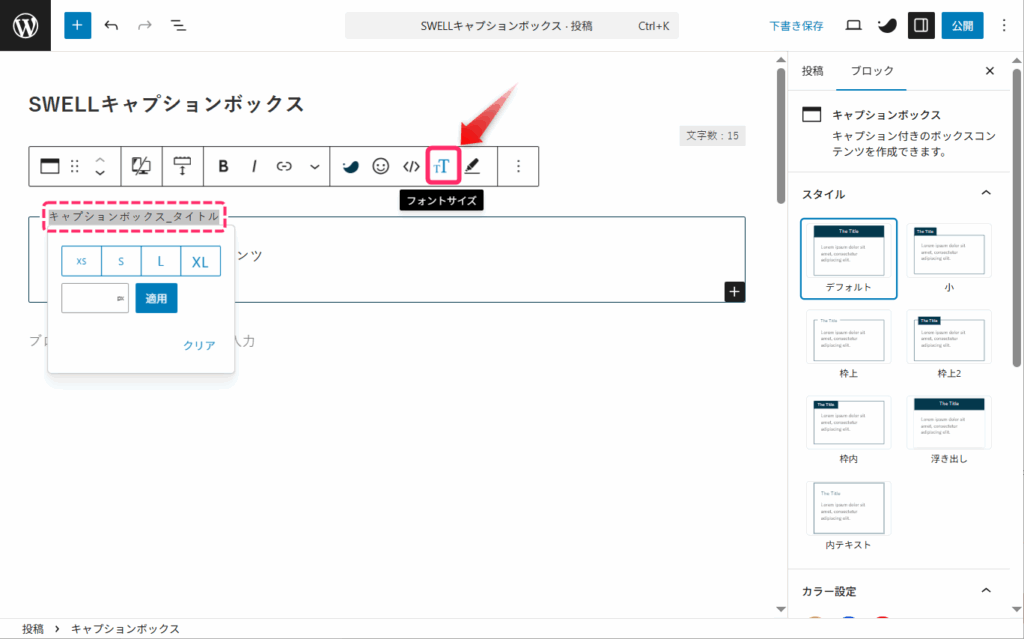Click the post title SWELLキャプションボックス

167,104
